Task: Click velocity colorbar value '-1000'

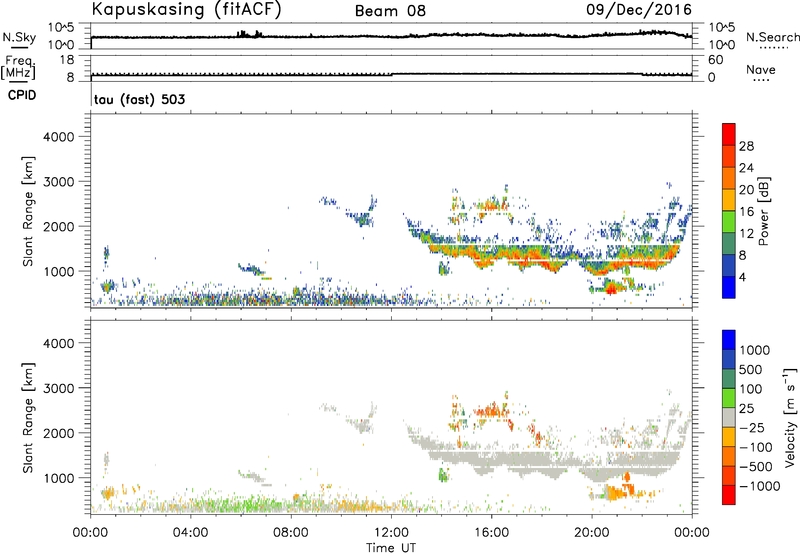Action: pyautogui.click(x=759, y=486)
